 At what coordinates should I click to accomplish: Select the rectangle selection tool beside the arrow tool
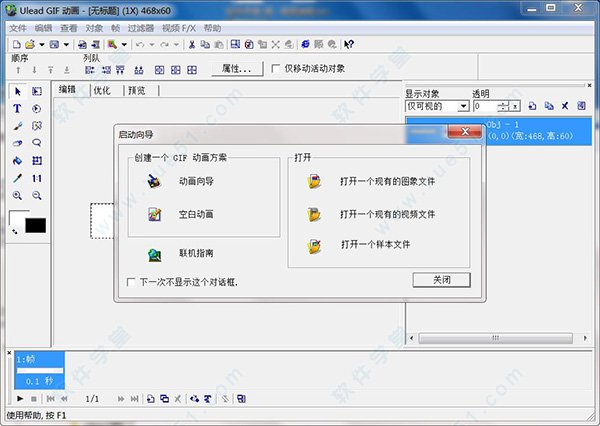click(37, 91)
